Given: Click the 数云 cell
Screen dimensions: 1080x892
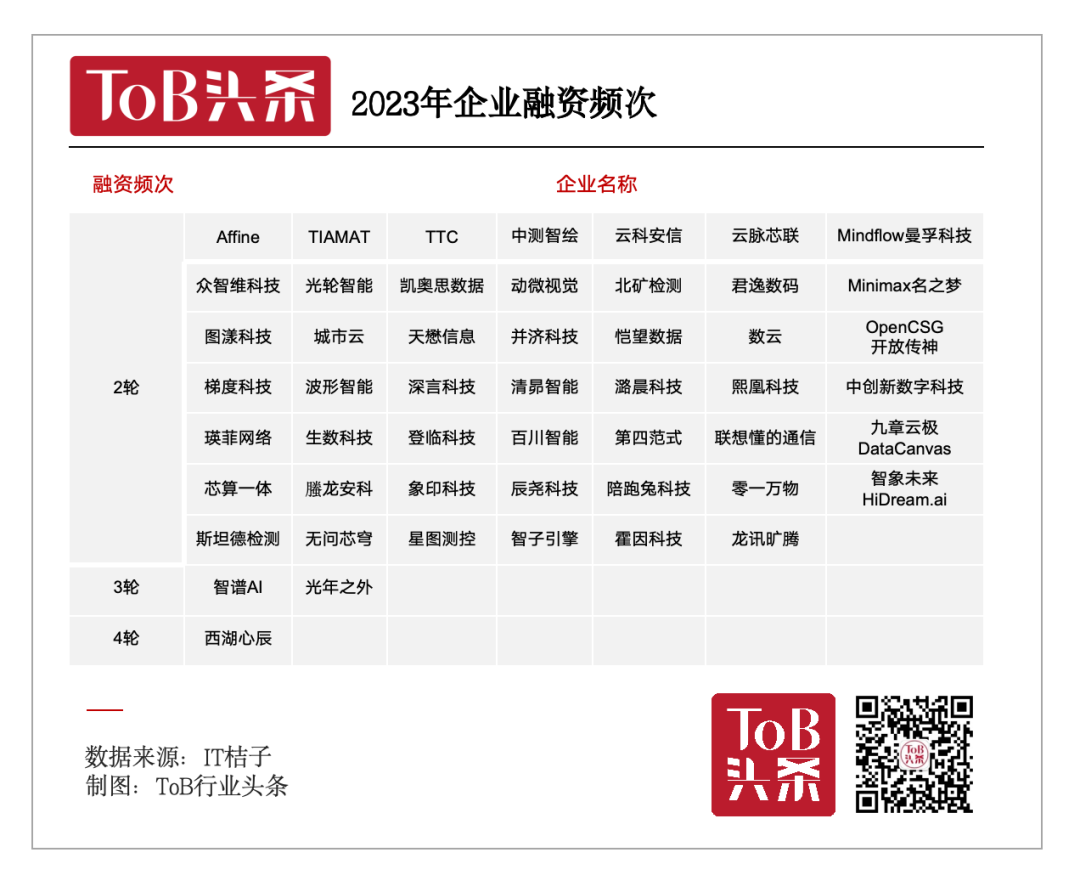Looking at the screenshot, I should point(765,337).
